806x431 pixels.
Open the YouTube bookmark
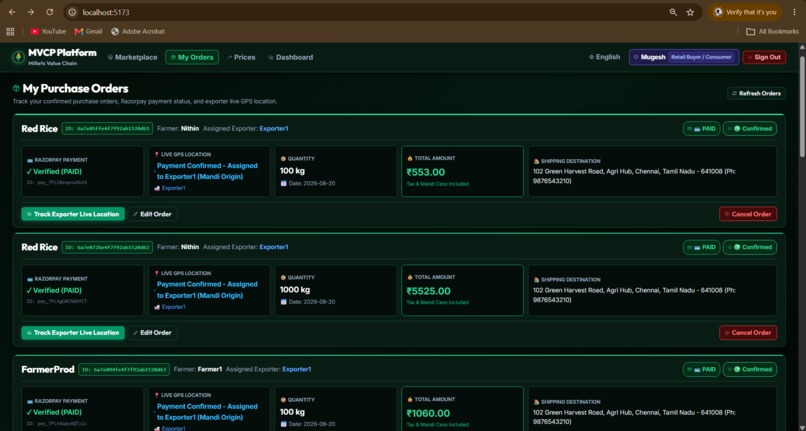[x=48, y=31]
